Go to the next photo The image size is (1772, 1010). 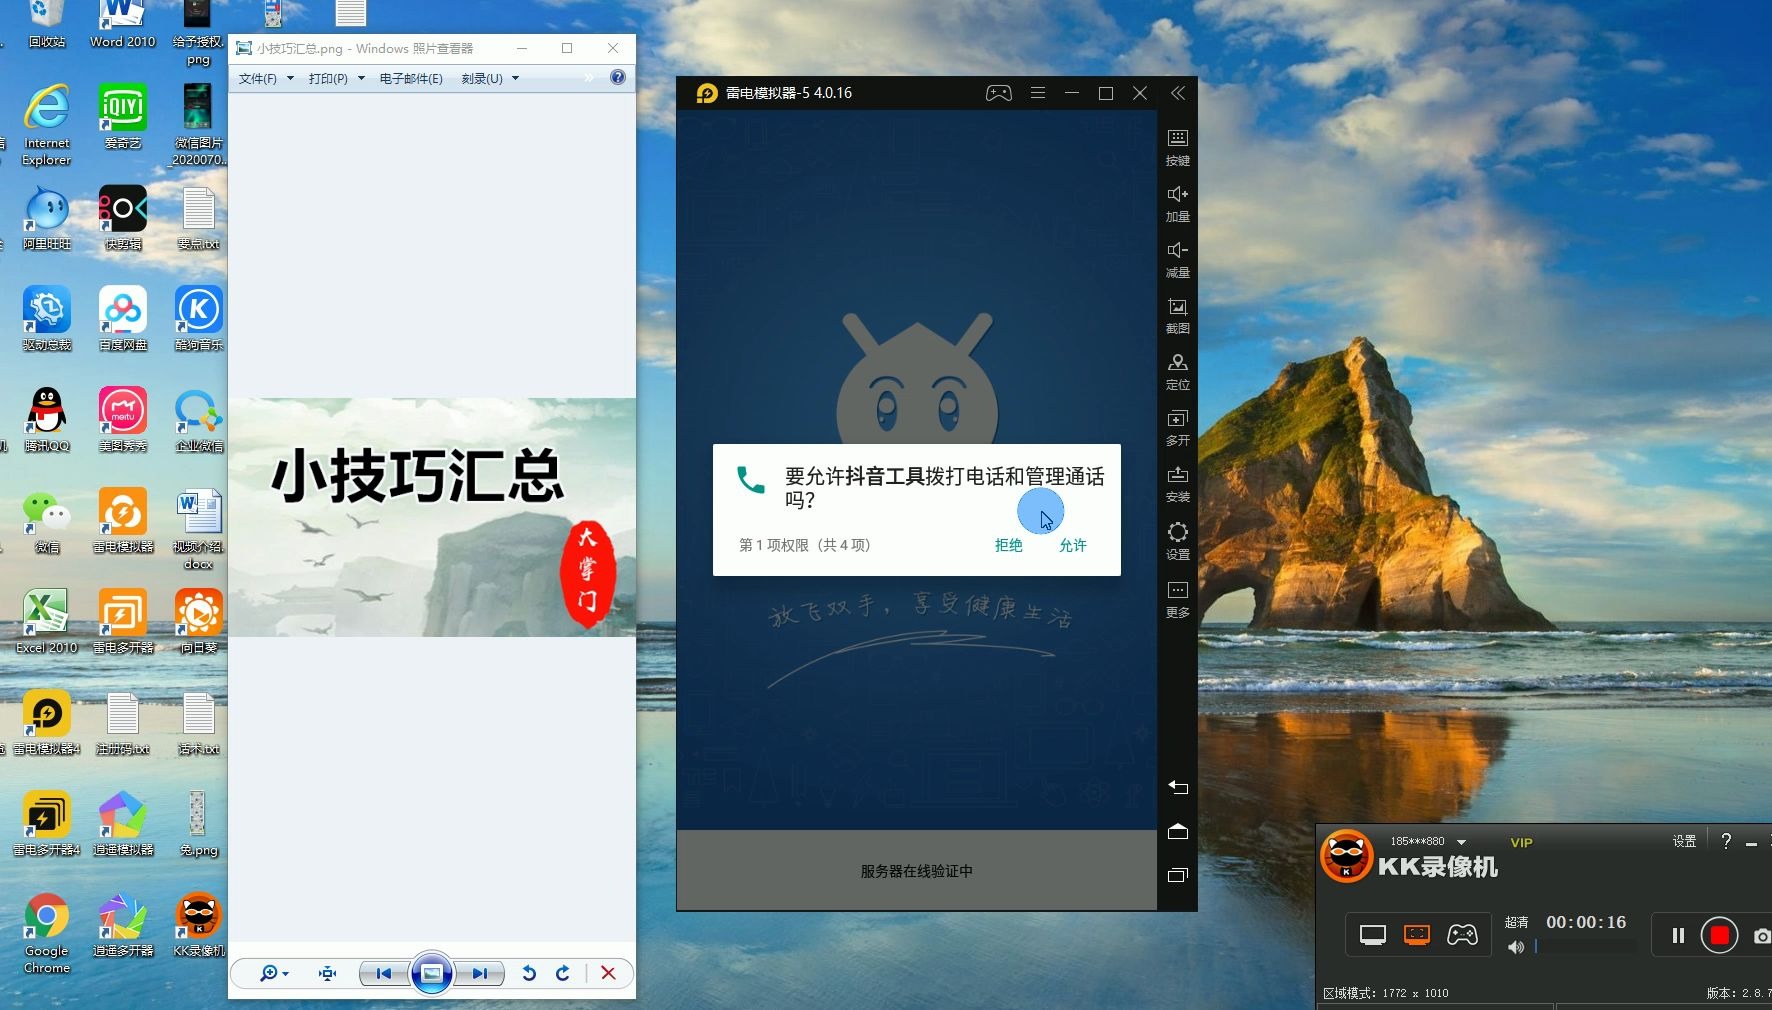tap(480, 973)
